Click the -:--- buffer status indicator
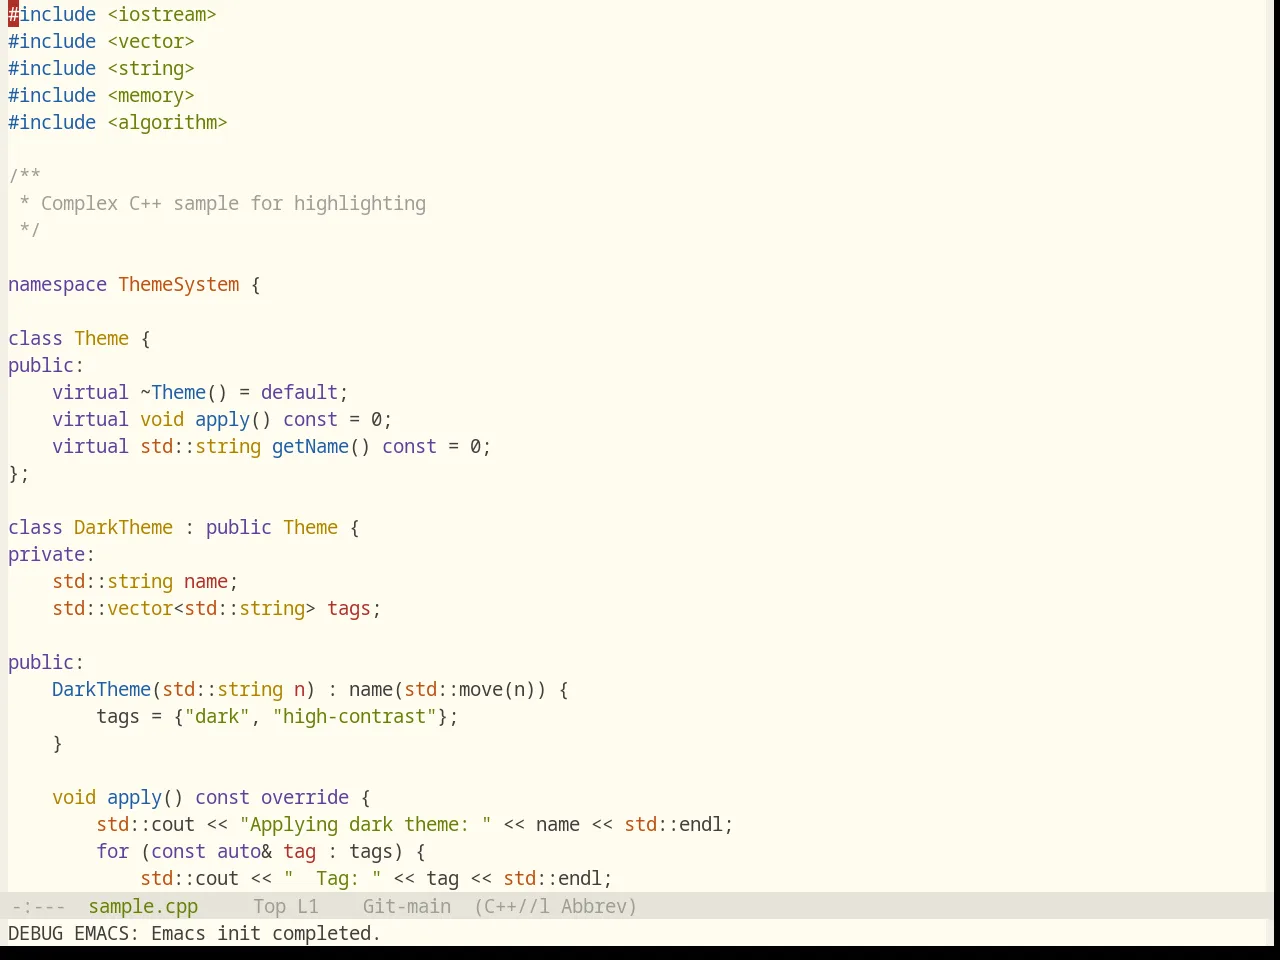Viewport: 1280px width, 960px height. click(38, 906)
